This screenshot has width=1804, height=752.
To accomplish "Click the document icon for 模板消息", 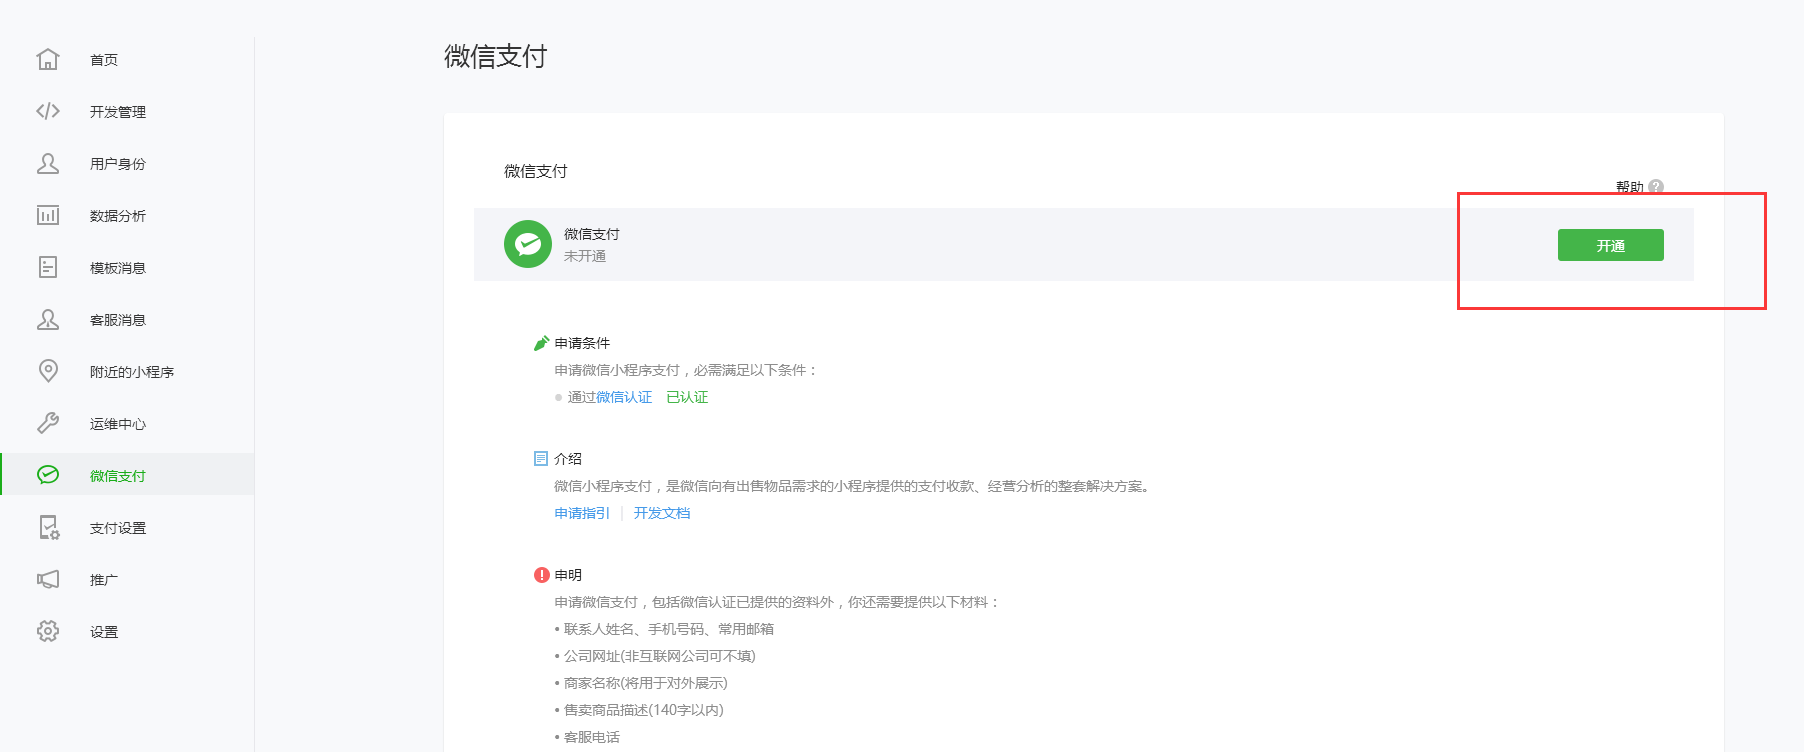I will pyautogui.click(x=48, y=267).
